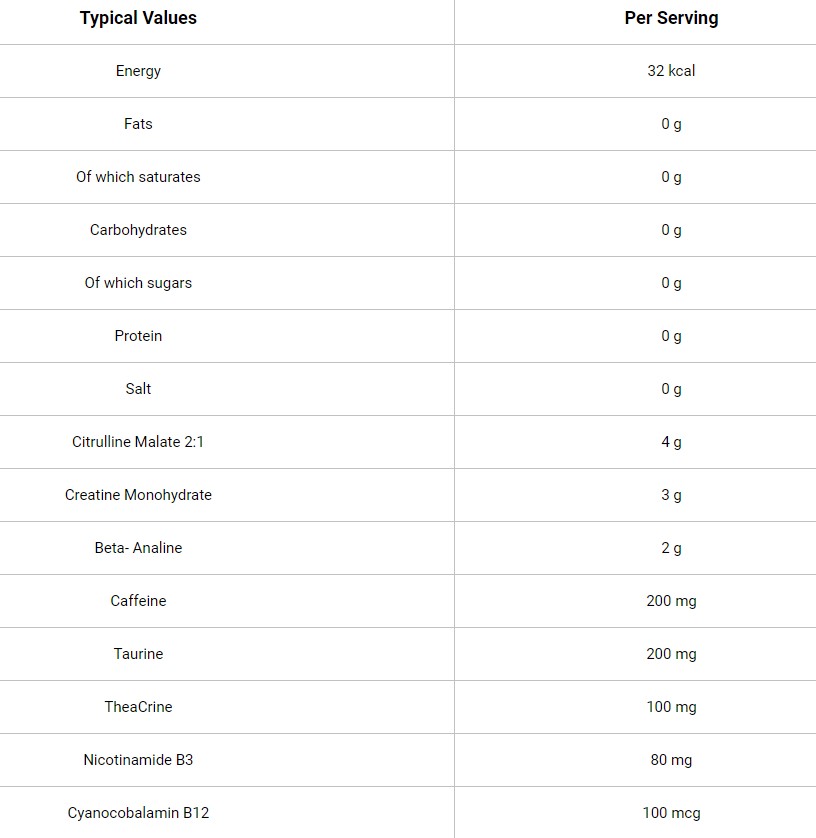Select the Fats row label
Image resolution: width=816 pixels, height=838 pixels.
(x=138, y=123)
